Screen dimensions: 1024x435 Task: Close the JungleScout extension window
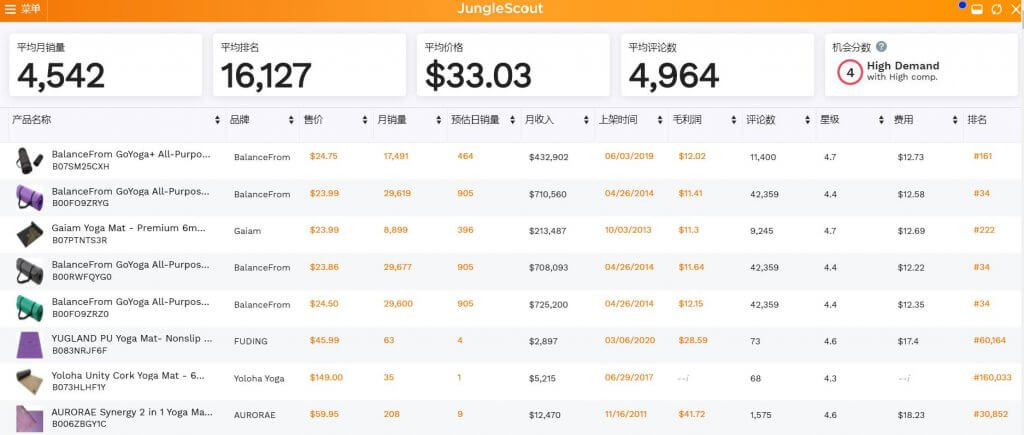tap(1016, 9)
